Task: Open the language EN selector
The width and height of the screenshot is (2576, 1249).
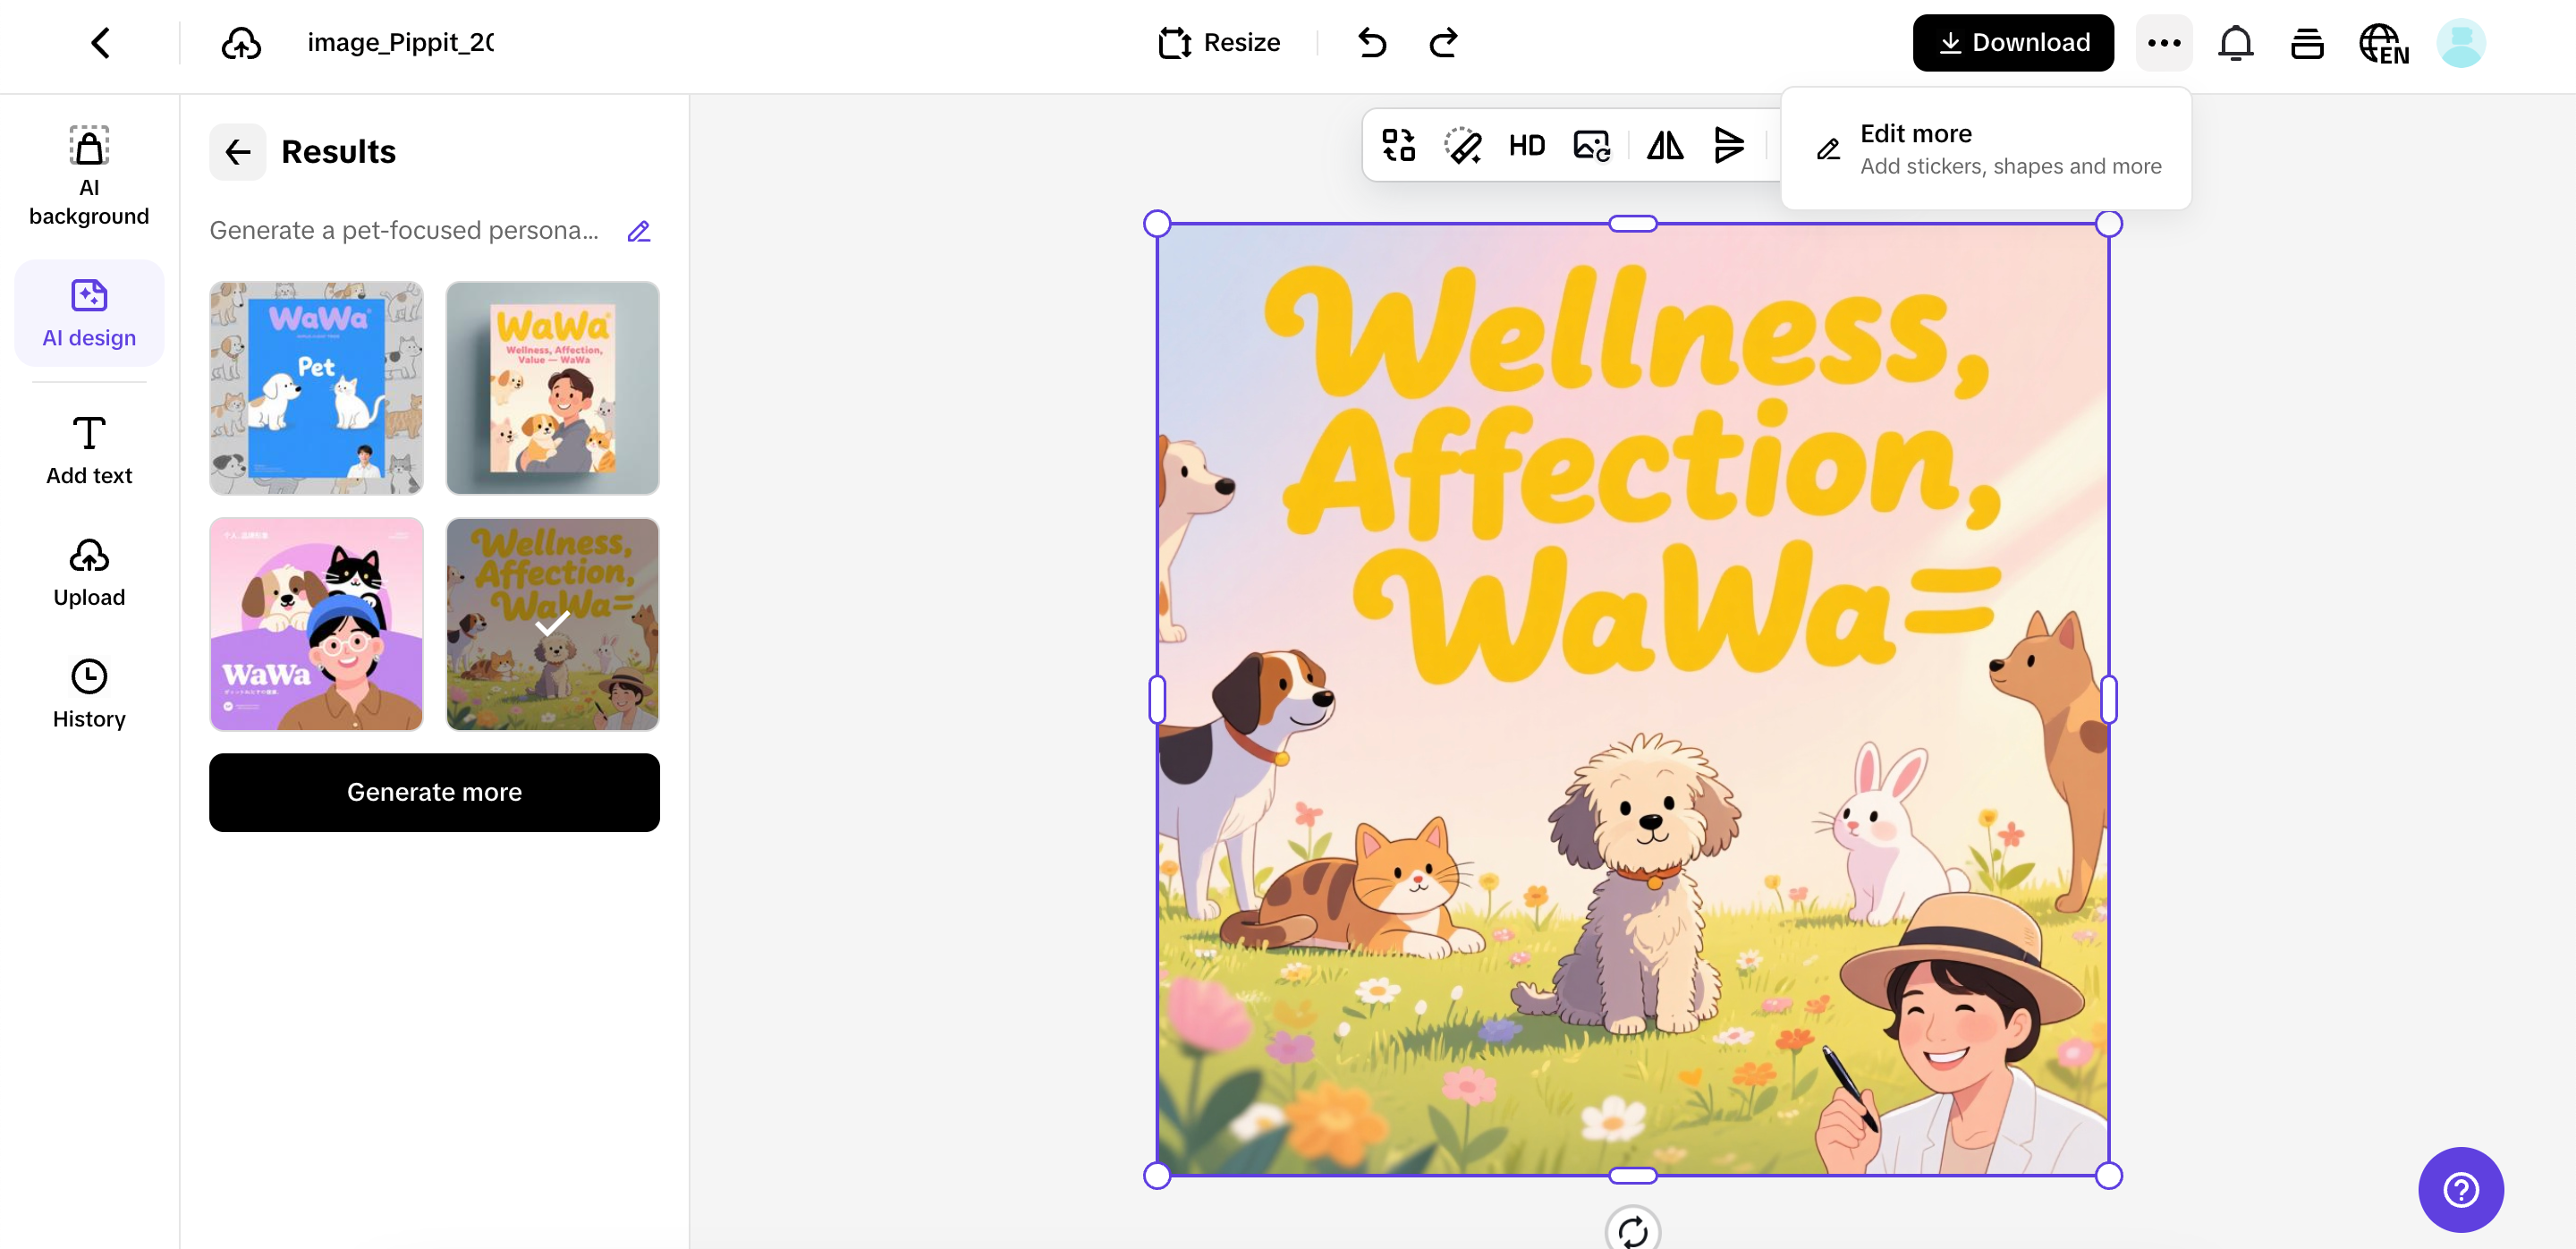Action: coord(2384,43)
